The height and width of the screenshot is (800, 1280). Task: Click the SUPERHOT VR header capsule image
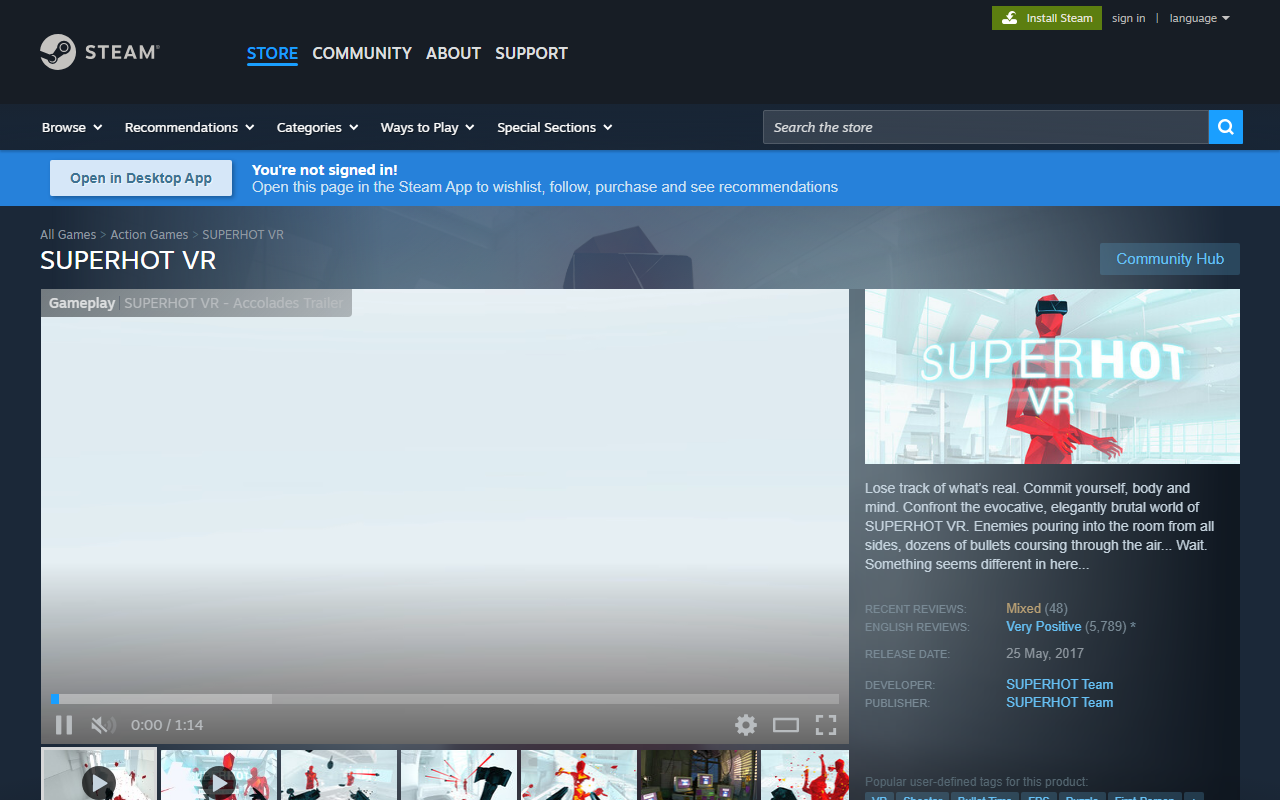tap(1052, 376)
